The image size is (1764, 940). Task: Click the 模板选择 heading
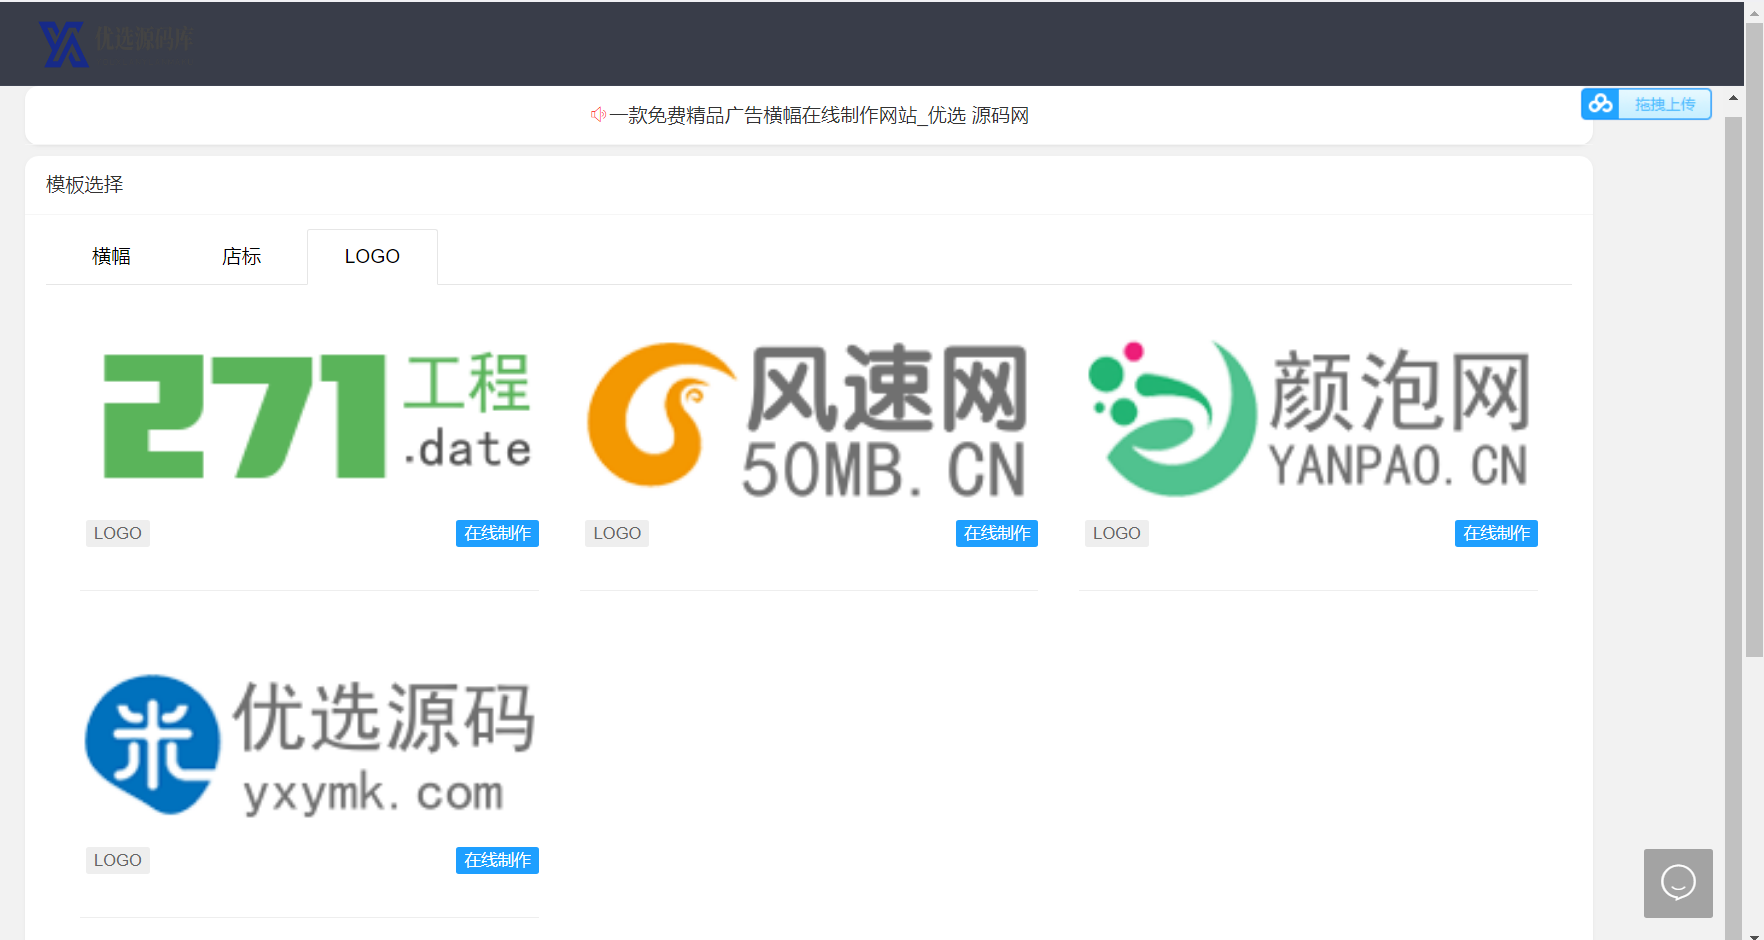point(85,185)
